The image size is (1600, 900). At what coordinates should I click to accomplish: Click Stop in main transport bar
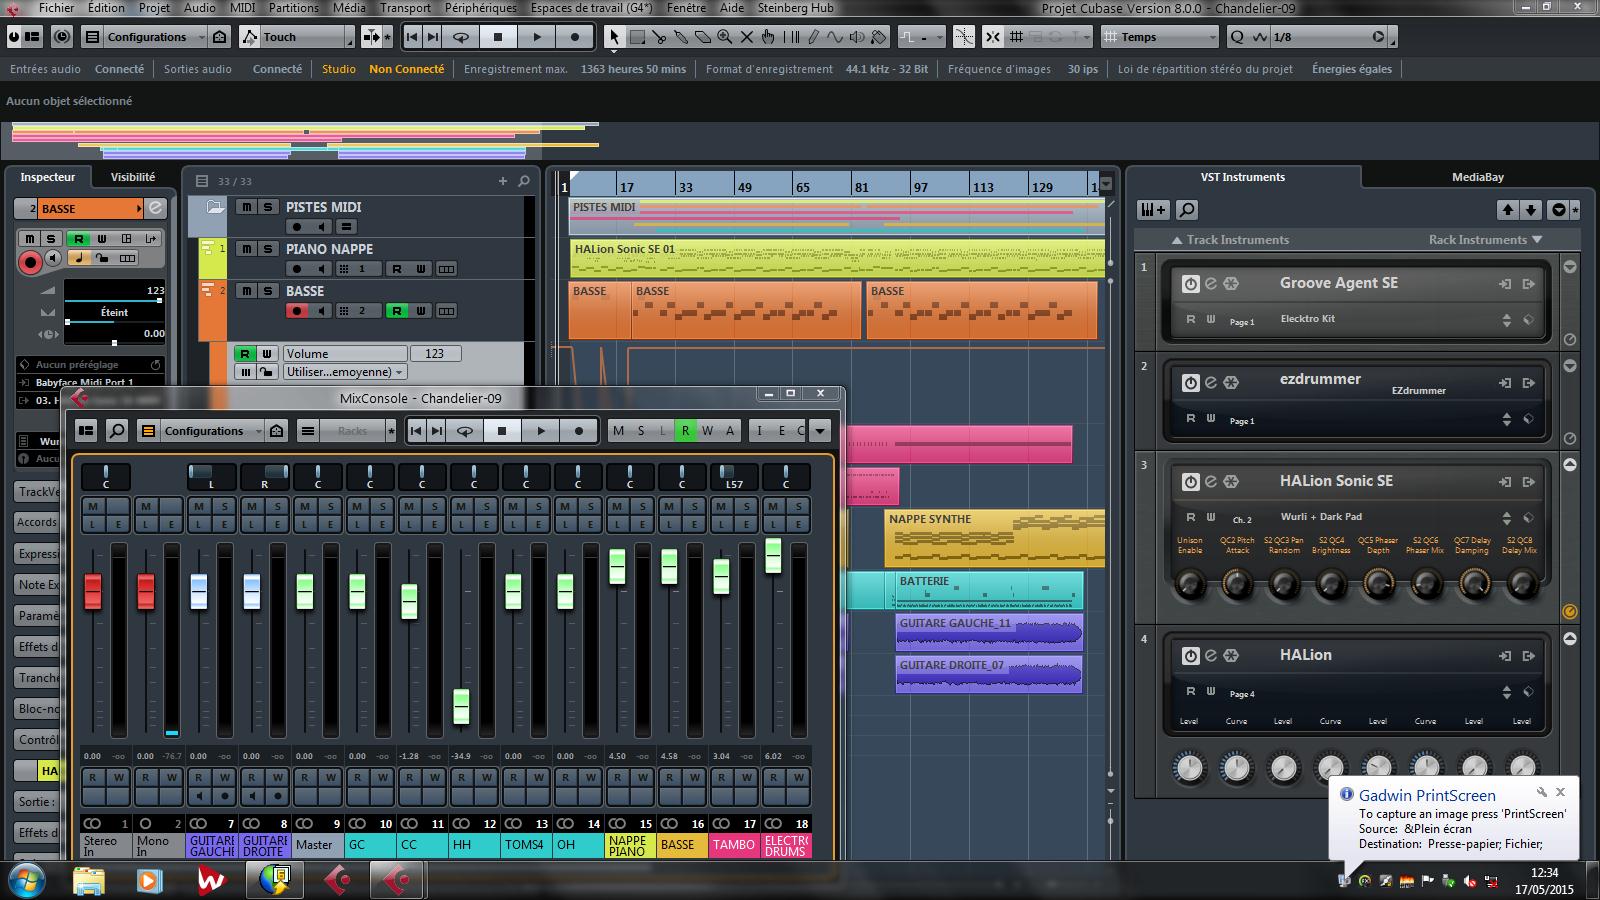498,37
